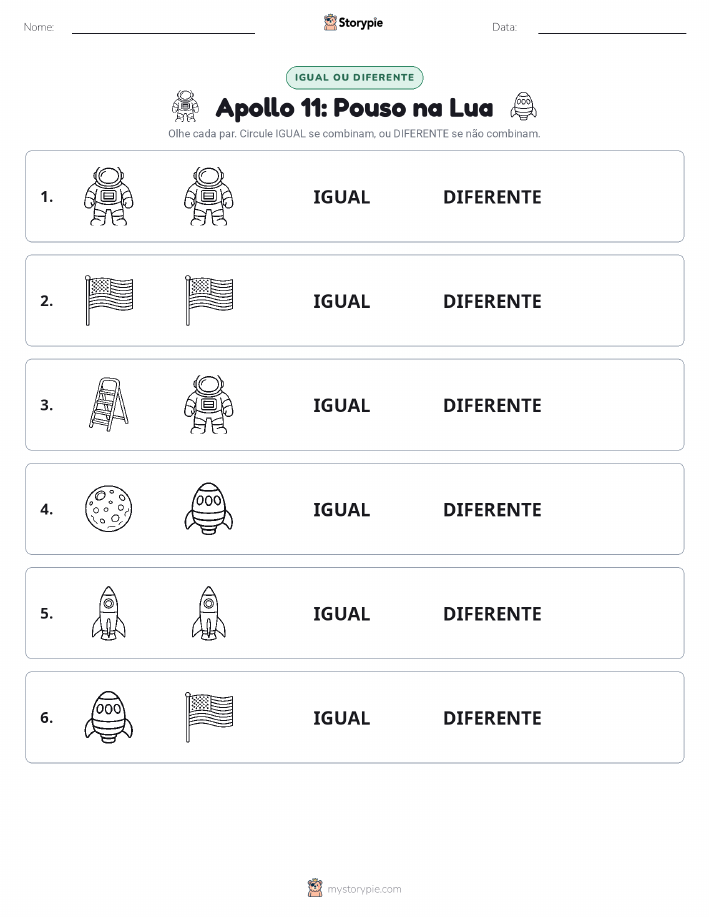Image resolution: width=709 pixels, height=917 pixels.
Task: Choose DIFERENTE for question 3
Action: [x=492, y=405]
